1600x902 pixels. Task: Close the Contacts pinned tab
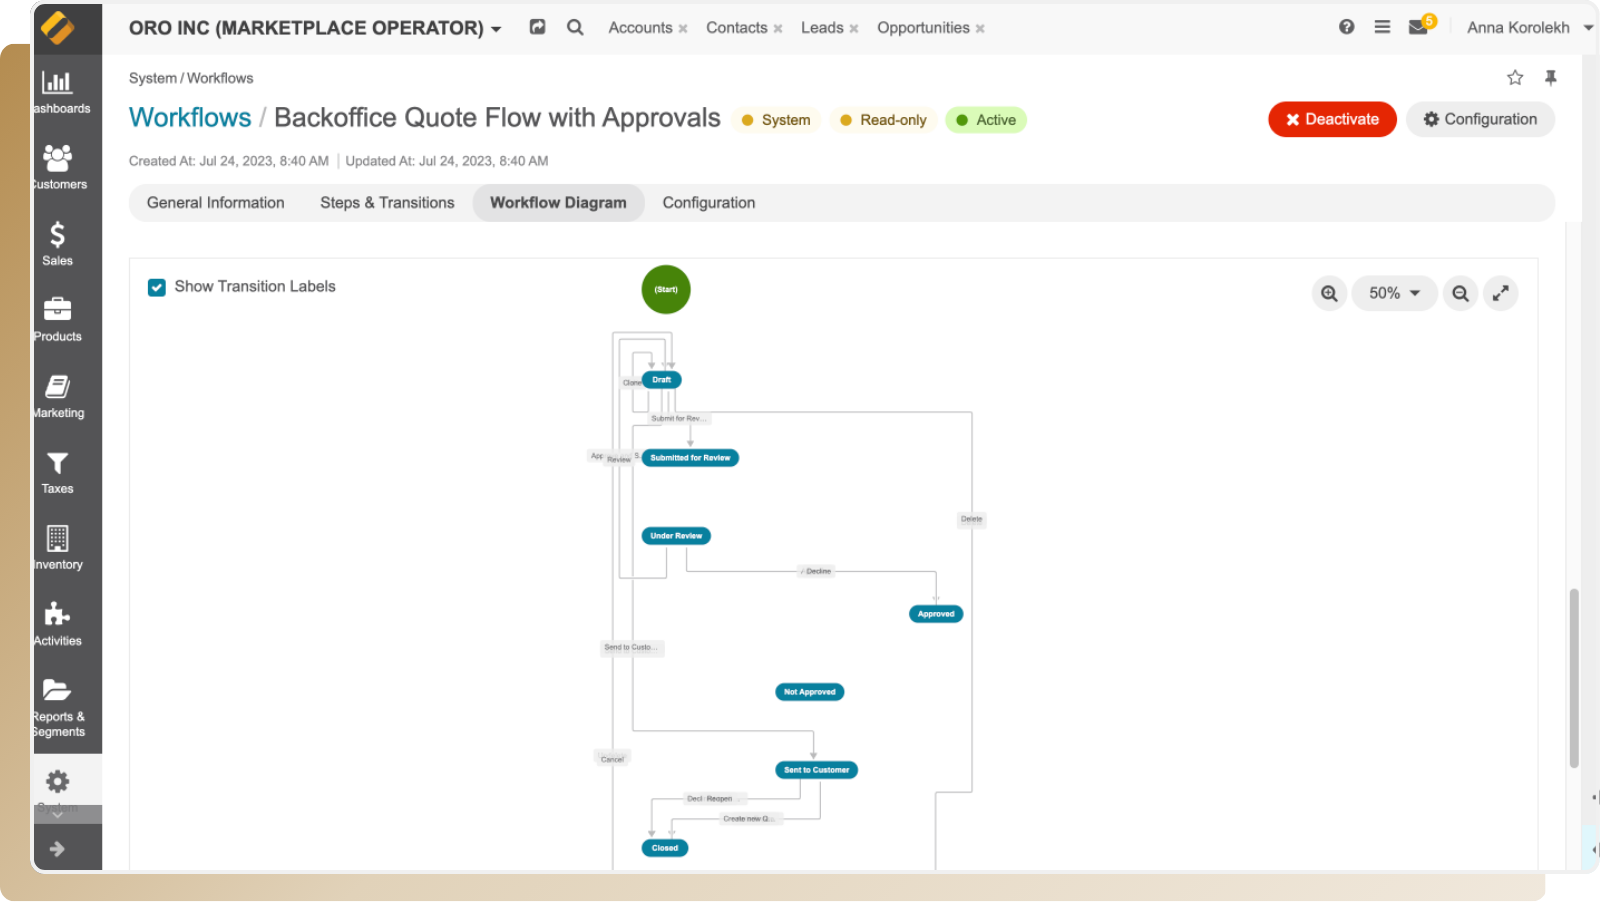click(778, 29)
